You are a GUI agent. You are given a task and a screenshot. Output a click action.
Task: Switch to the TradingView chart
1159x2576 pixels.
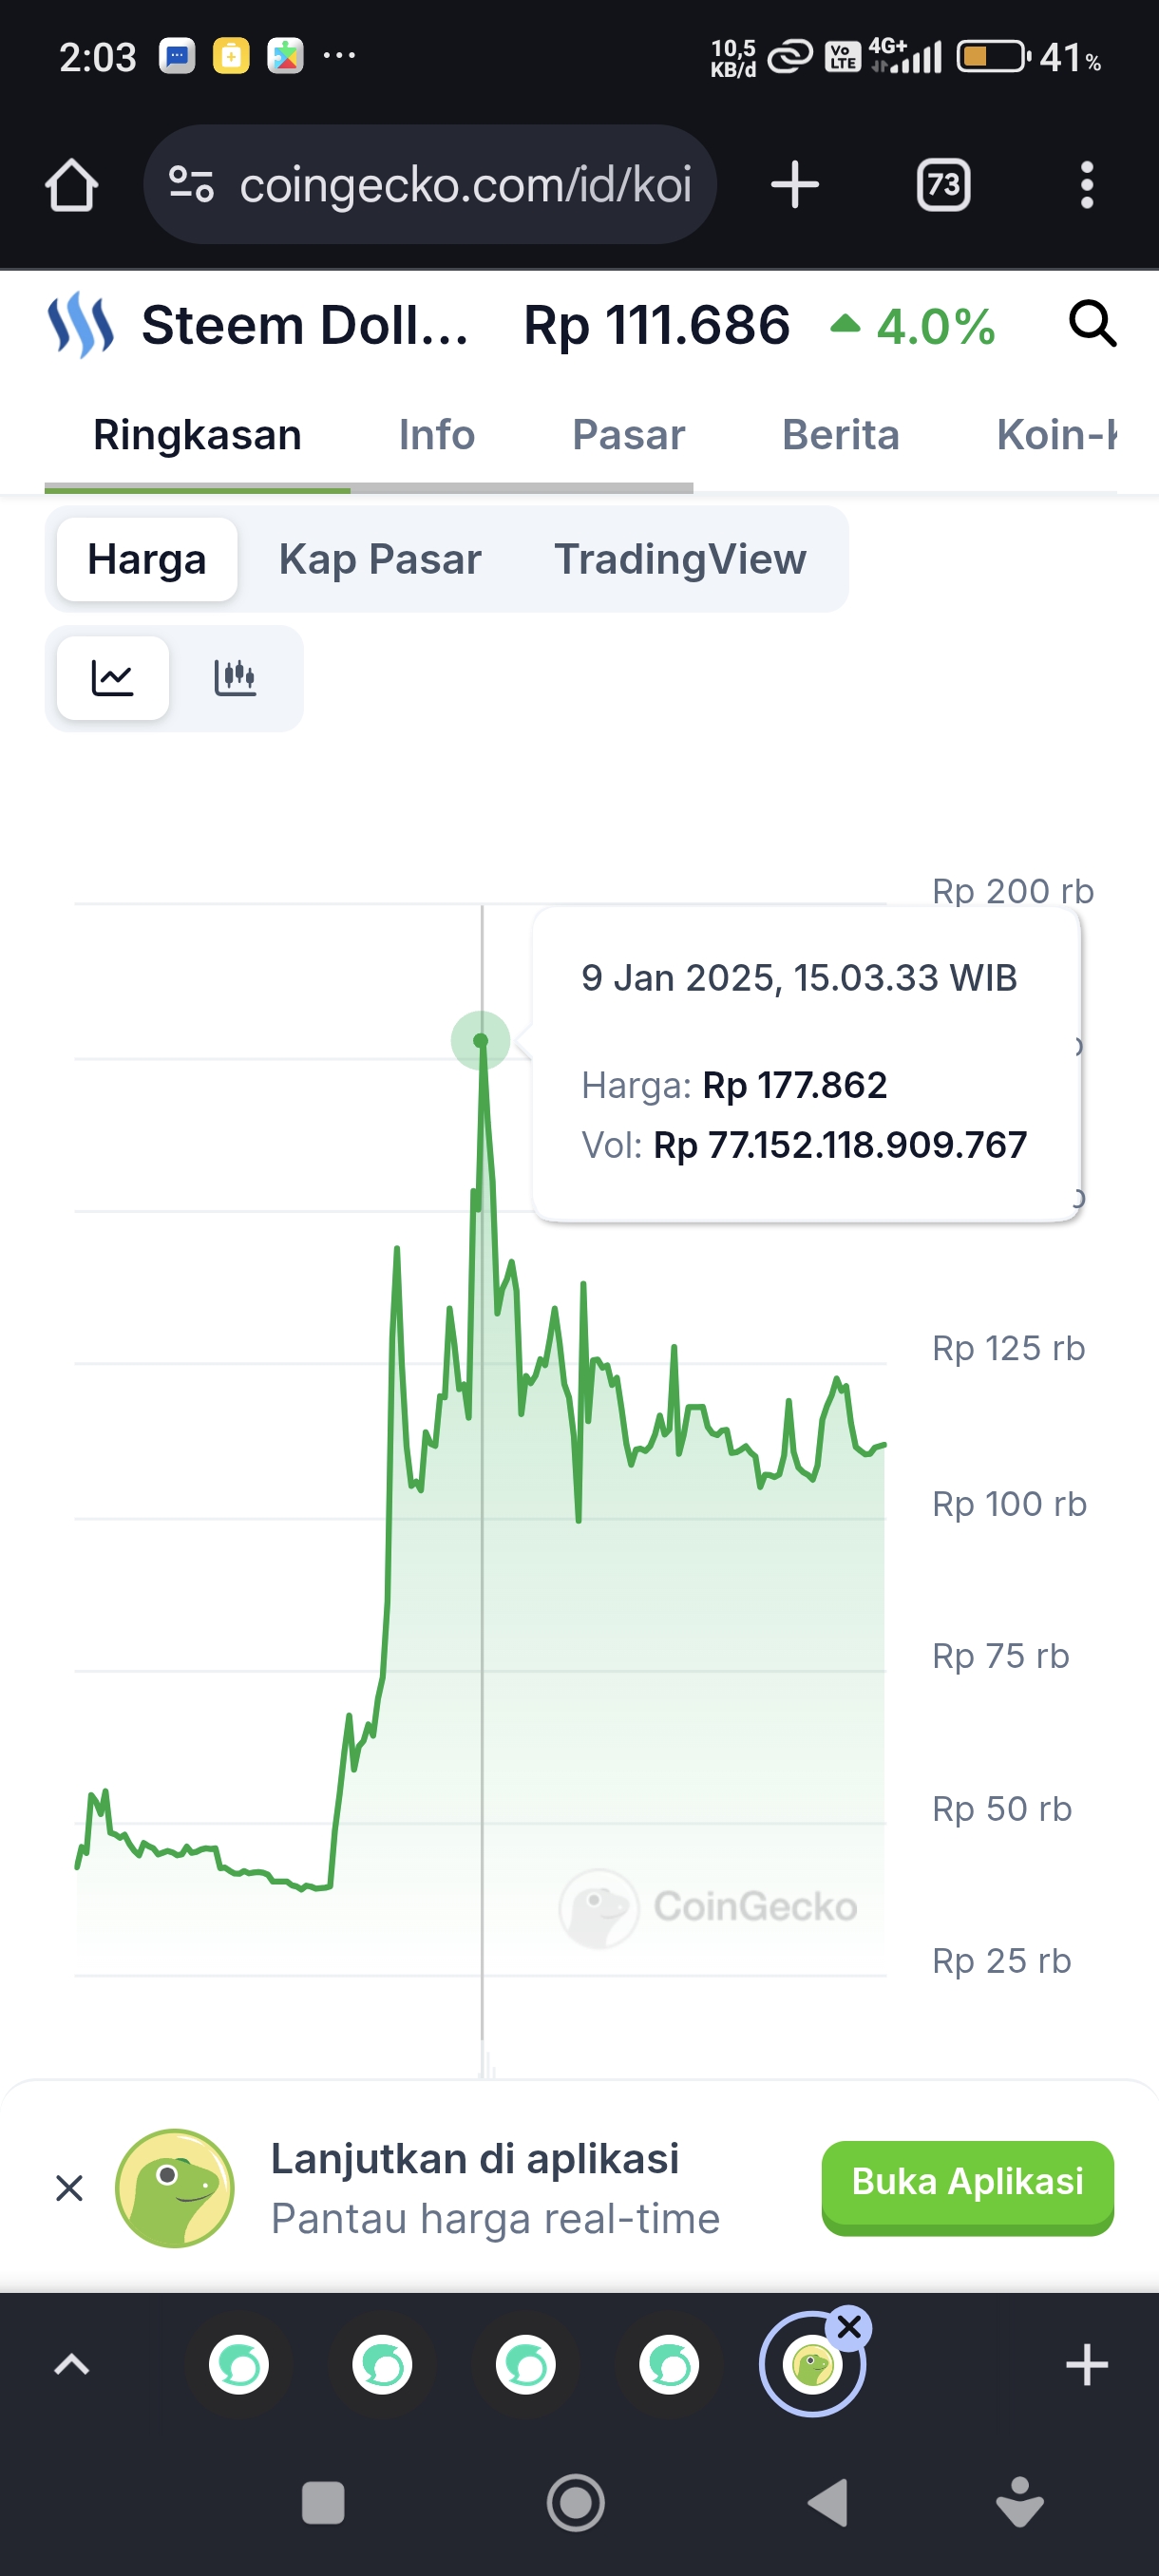click(x=680, y=559)
